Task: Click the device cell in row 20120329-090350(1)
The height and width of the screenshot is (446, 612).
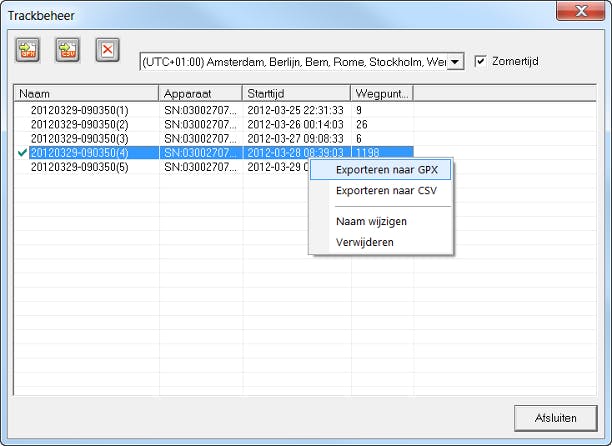Action: coord(200,110)
